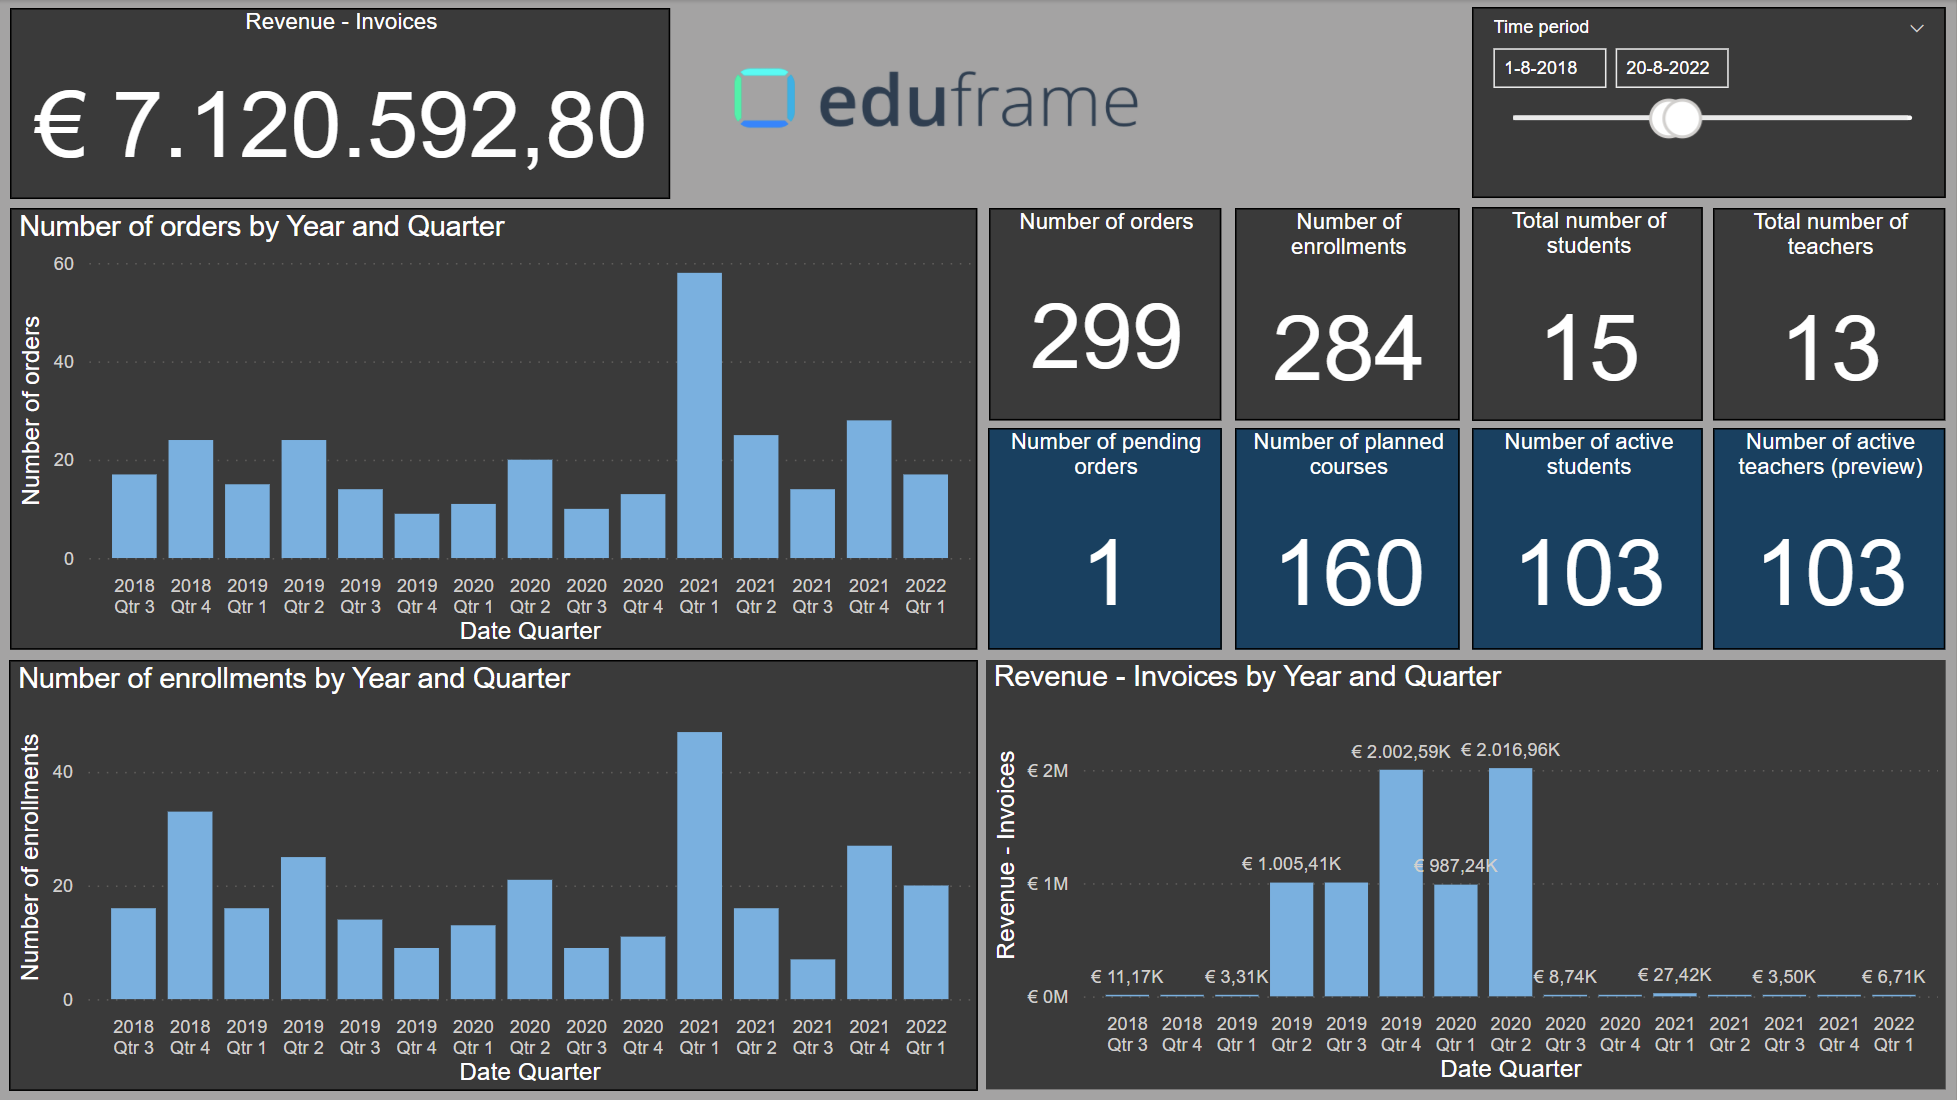The height and width of the screenshot is (1100, 1957).
Task: Expand the Time period slicer chevron
Action: pyautogui.click(x=1917, y=28)
